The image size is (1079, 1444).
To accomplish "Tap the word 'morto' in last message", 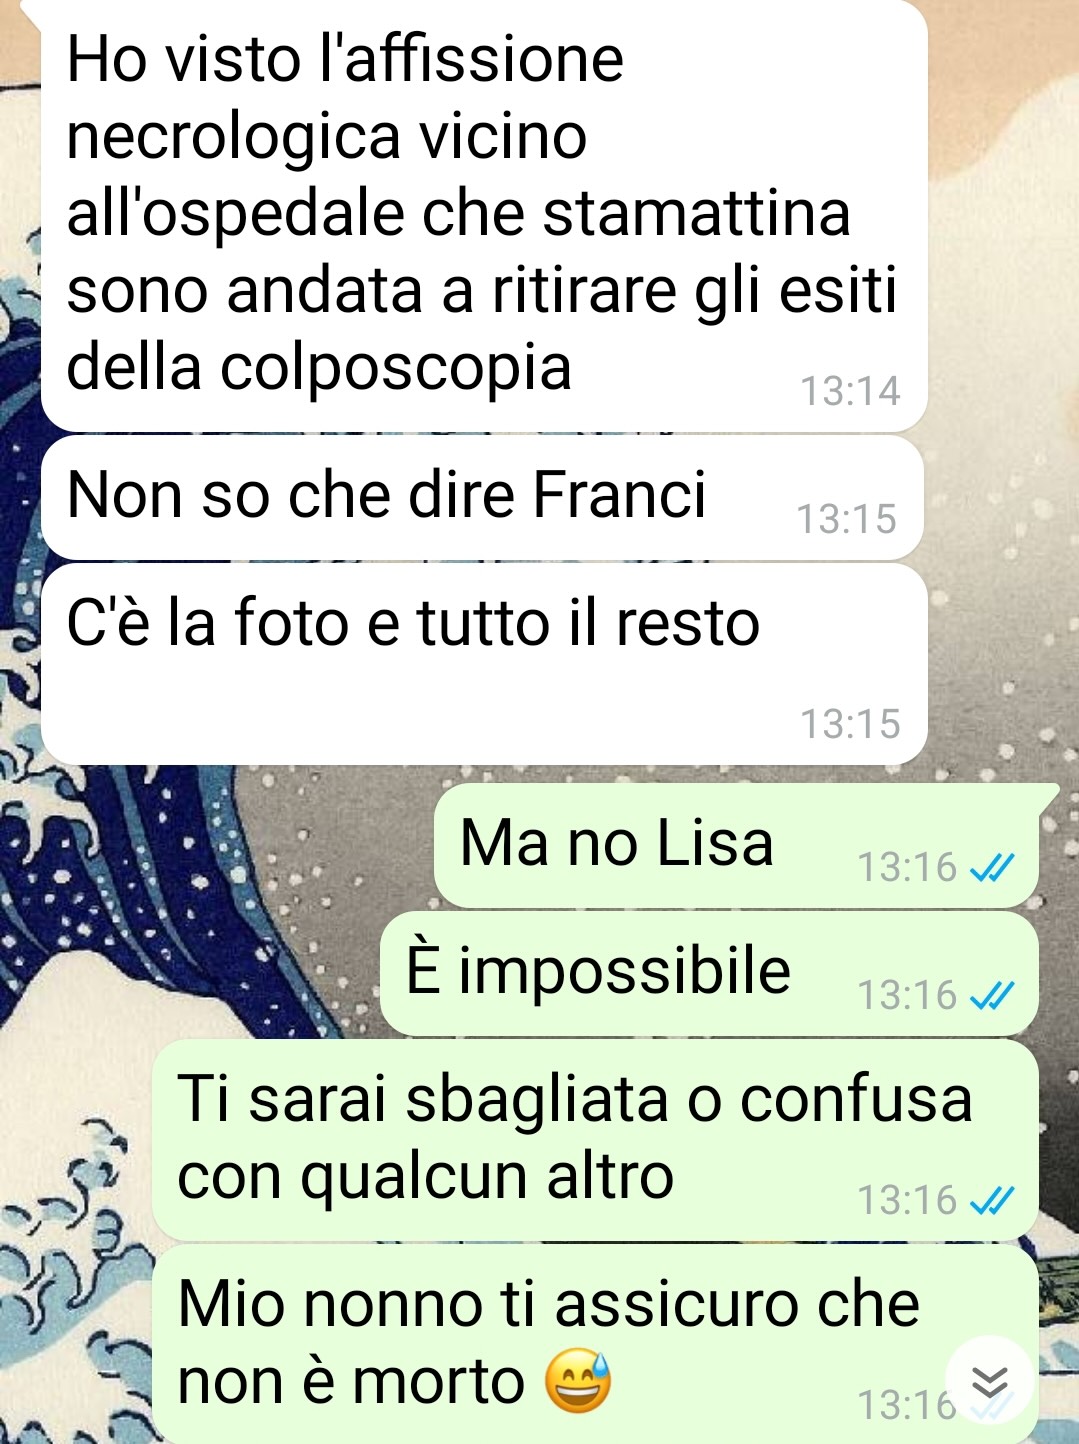I will tap(438, 1382).
